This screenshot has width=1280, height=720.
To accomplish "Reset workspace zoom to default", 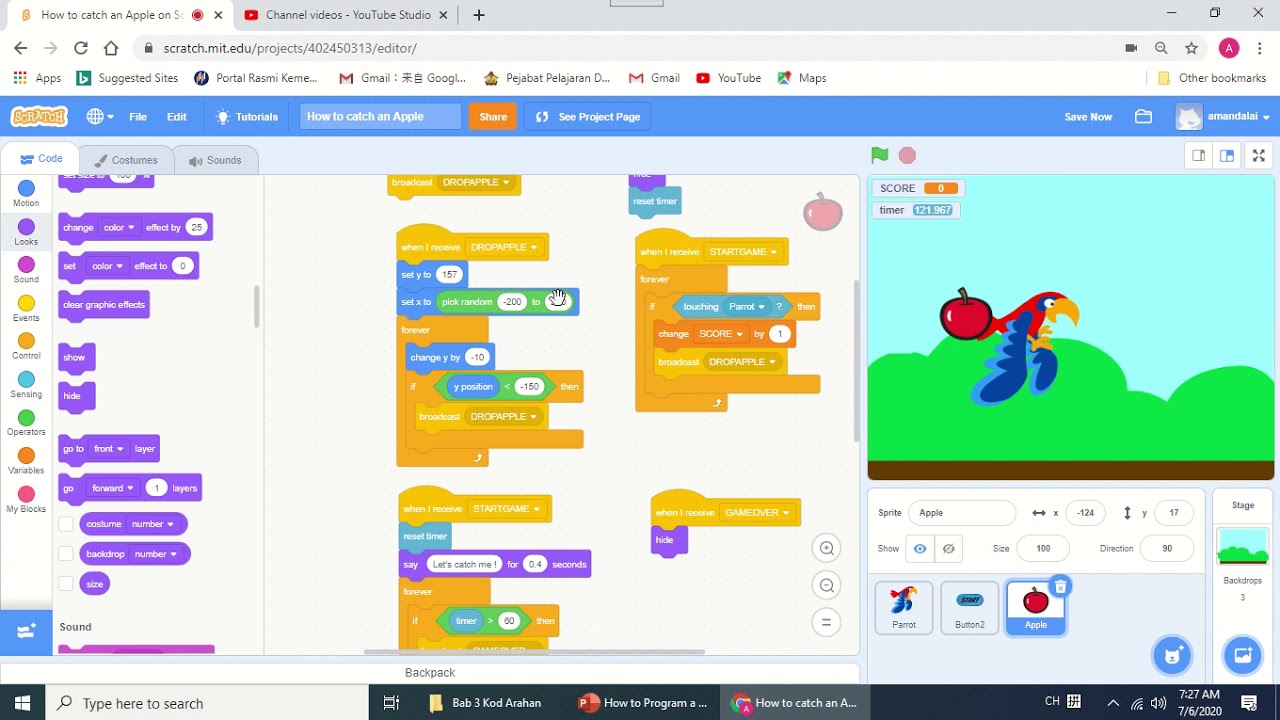I will [826, 622].
